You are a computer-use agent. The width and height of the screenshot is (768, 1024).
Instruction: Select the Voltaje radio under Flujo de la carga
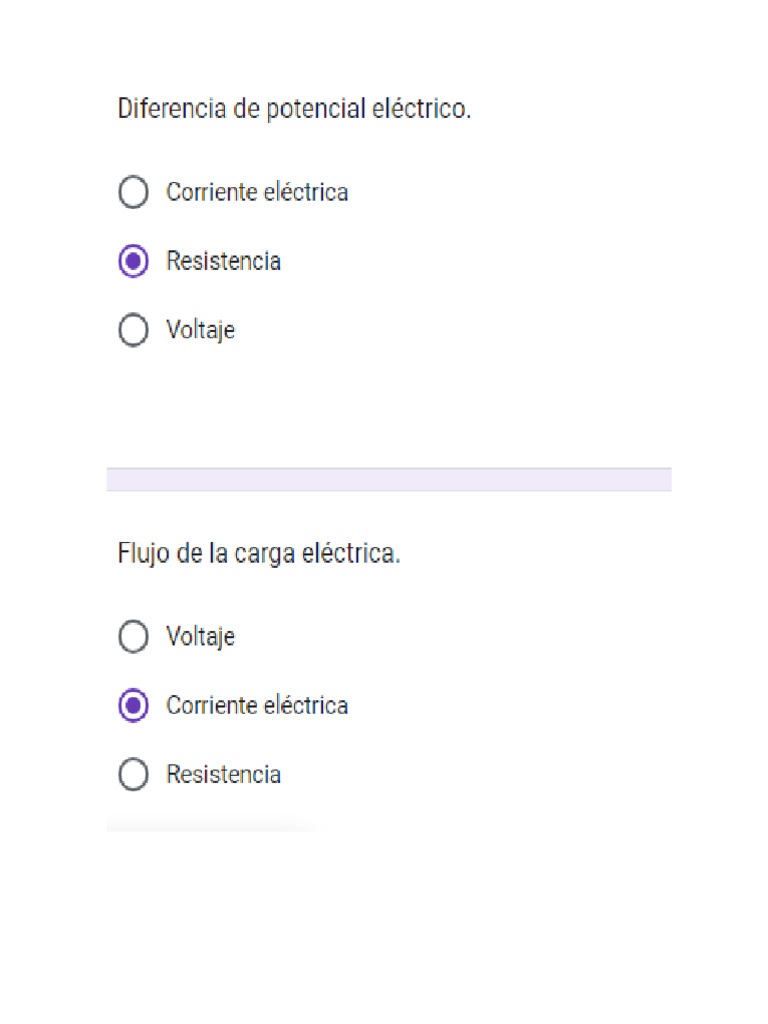pyautogui.click(x=133, y=636)
